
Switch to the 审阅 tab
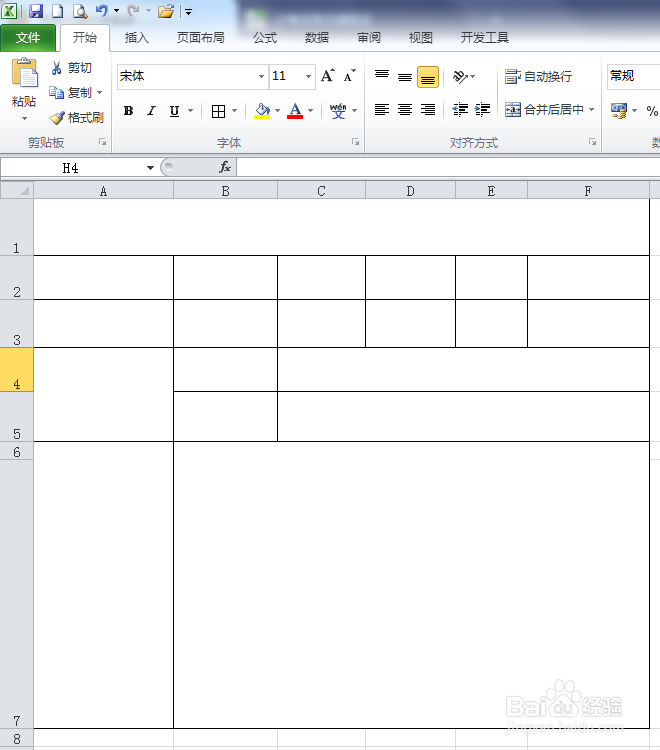point(369,38)
